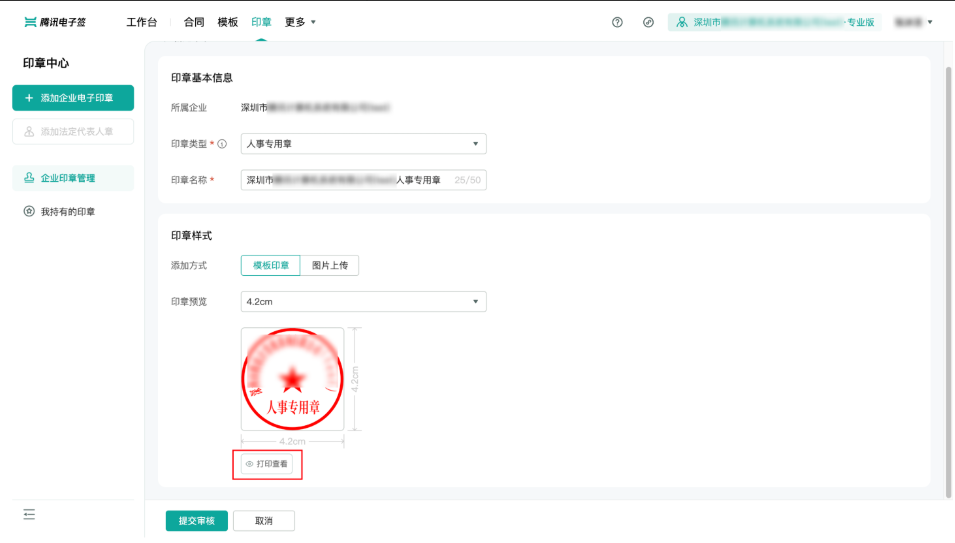Open the help question mark icon
This screenshot has height=543, width=955.
(x=617, y=22)
